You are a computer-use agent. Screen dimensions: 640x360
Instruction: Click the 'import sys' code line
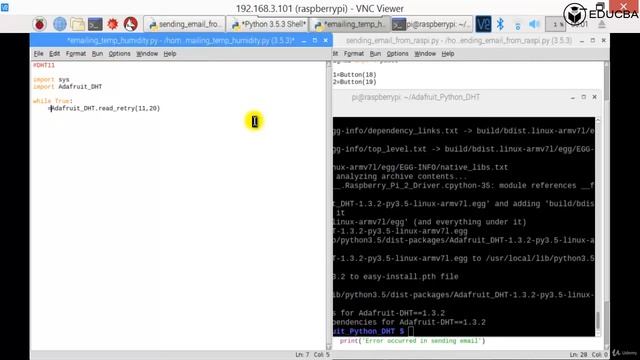pos(51,80)
